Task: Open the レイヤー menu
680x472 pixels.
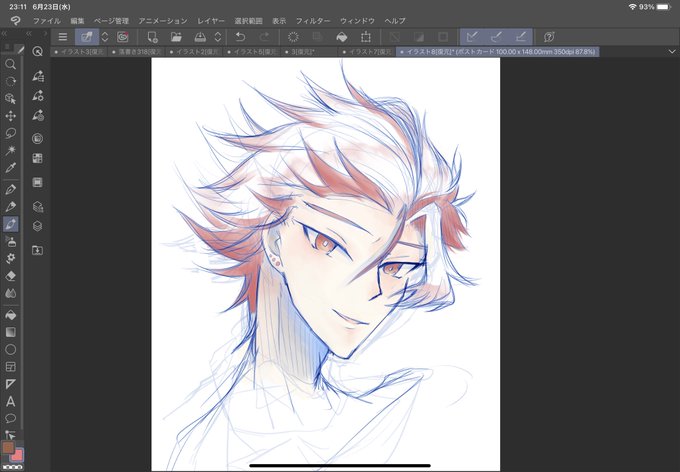Action: (211, 21)
